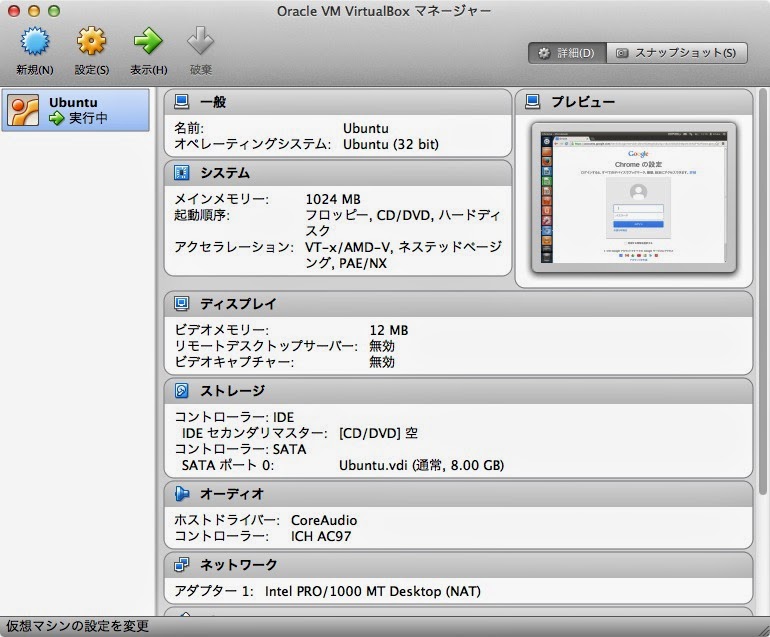
Task: Click the ビデオキャプチャー 無効 value
Action: coord(382,362)
